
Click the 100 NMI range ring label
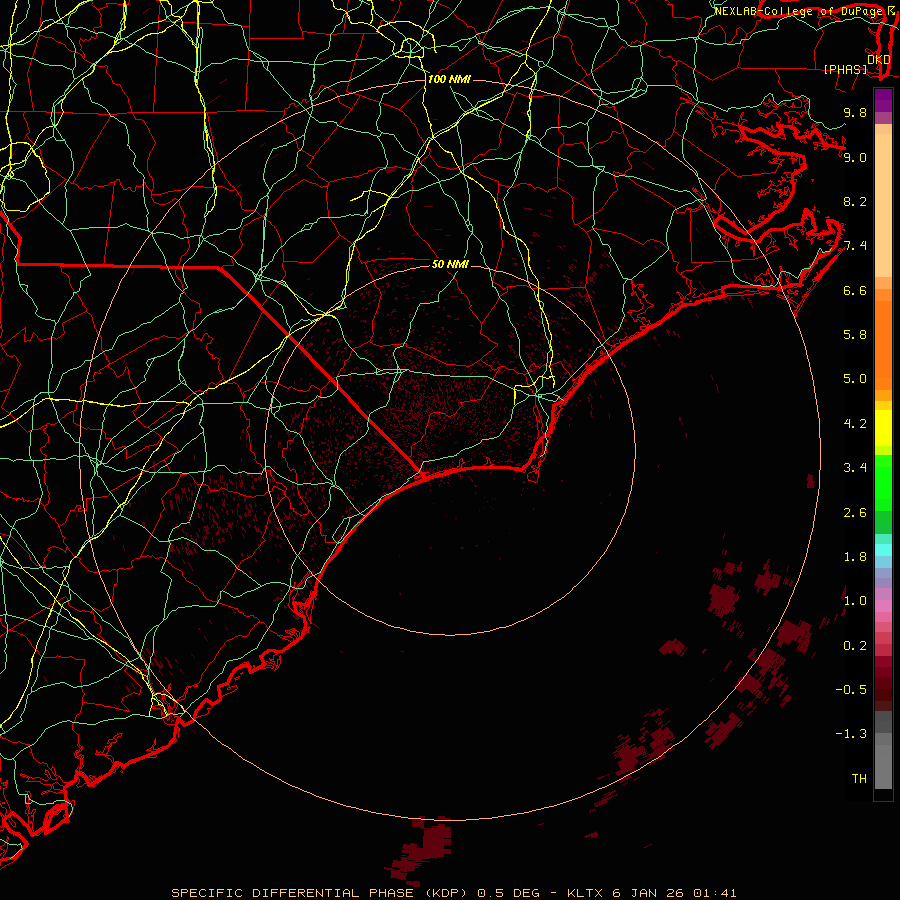pos(449,79)
